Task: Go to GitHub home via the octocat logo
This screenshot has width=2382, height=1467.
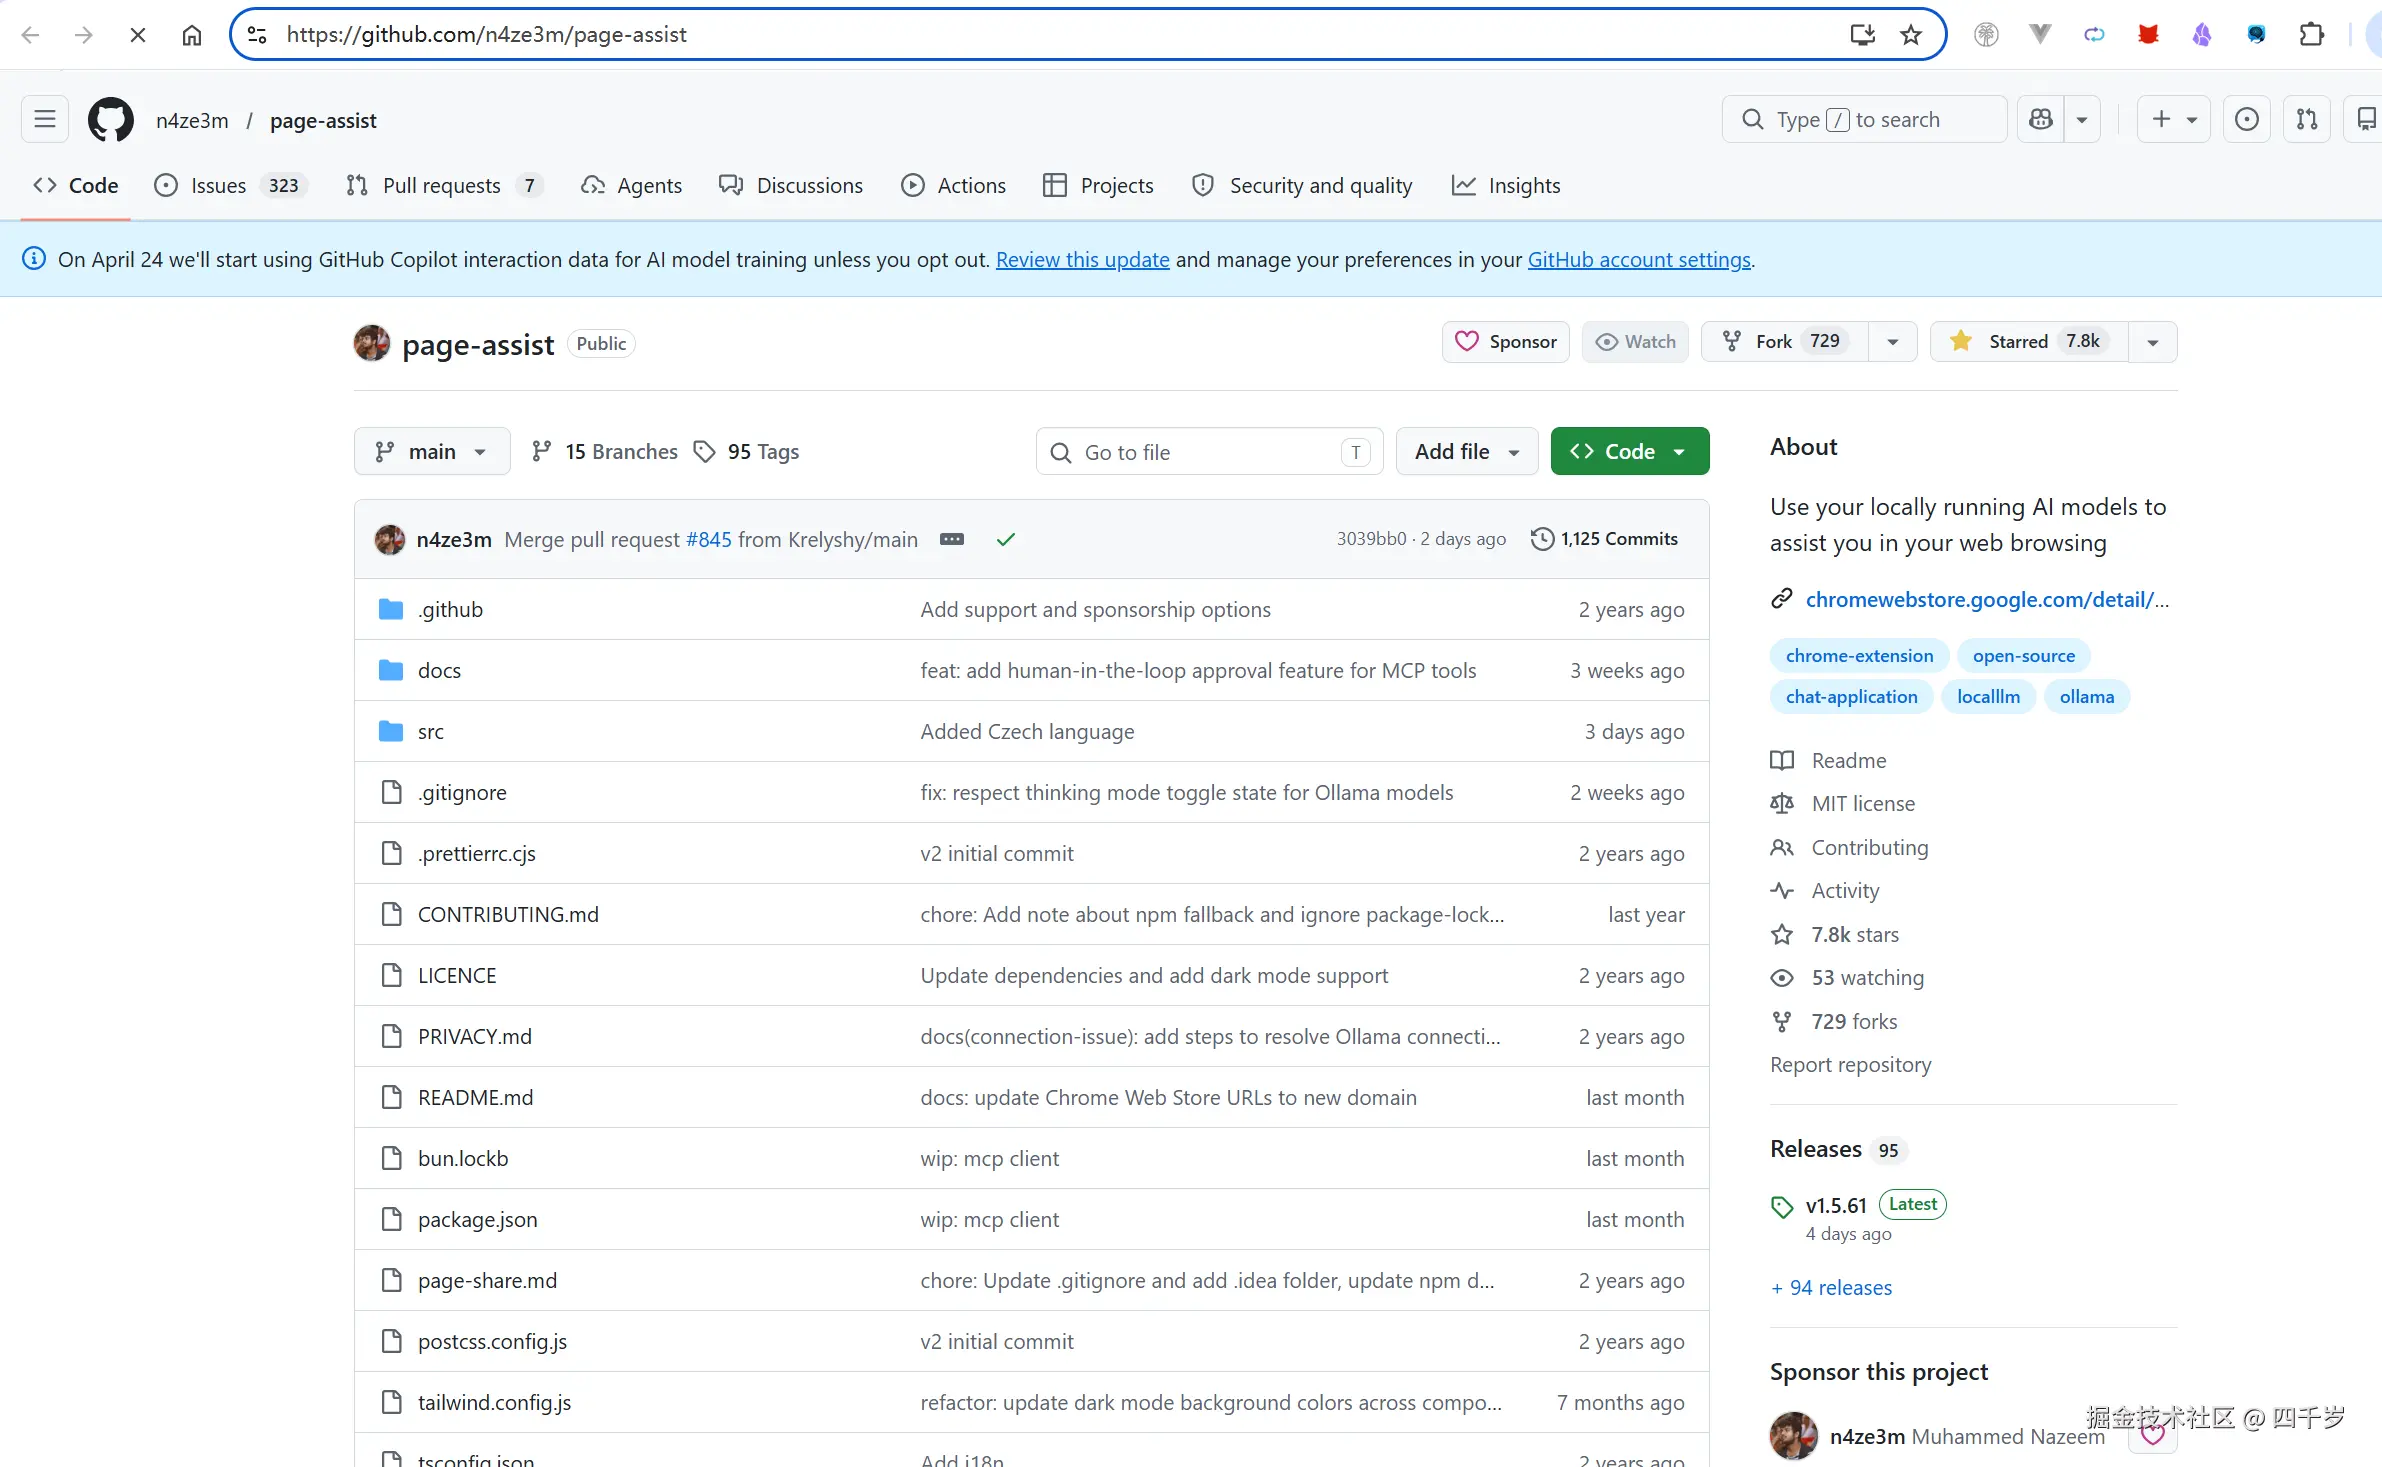Action: 110,119
